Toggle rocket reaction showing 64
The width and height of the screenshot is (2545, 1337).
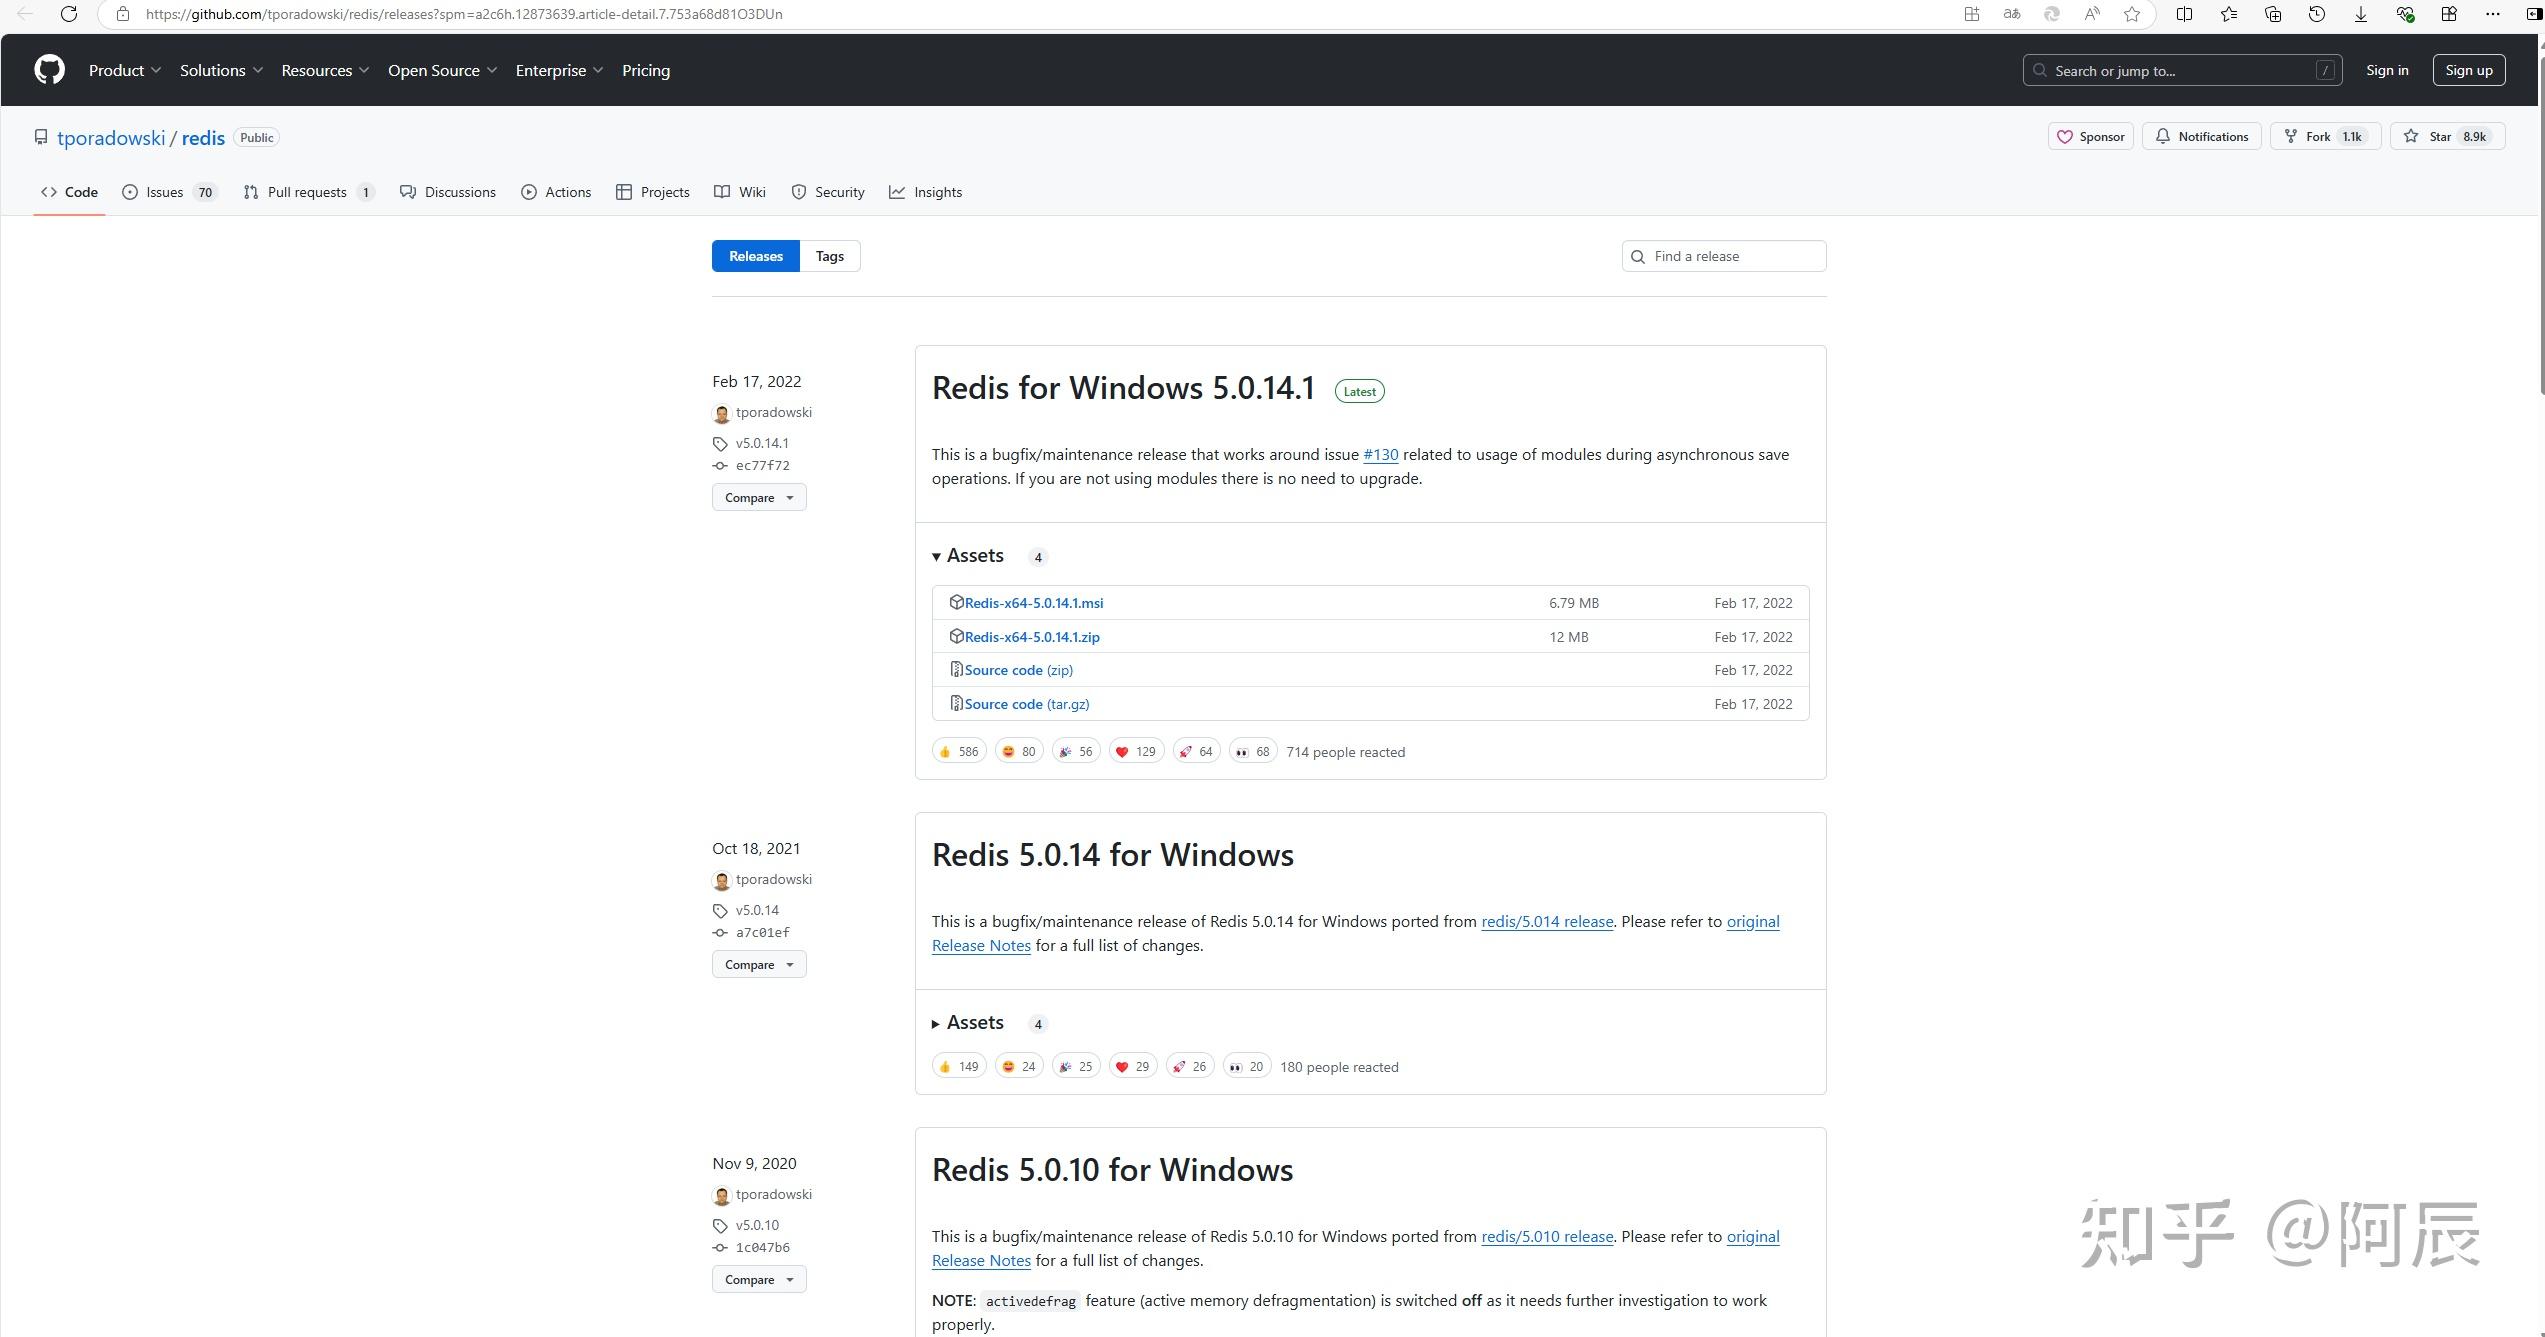coord(1195,752)
